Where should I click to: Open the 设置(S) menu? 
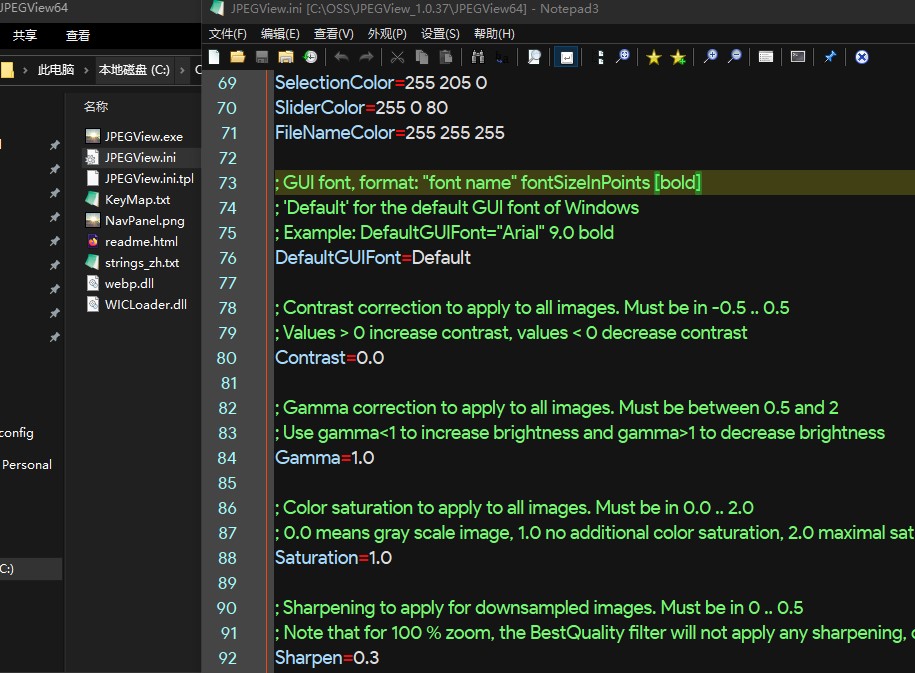point(440,34)
